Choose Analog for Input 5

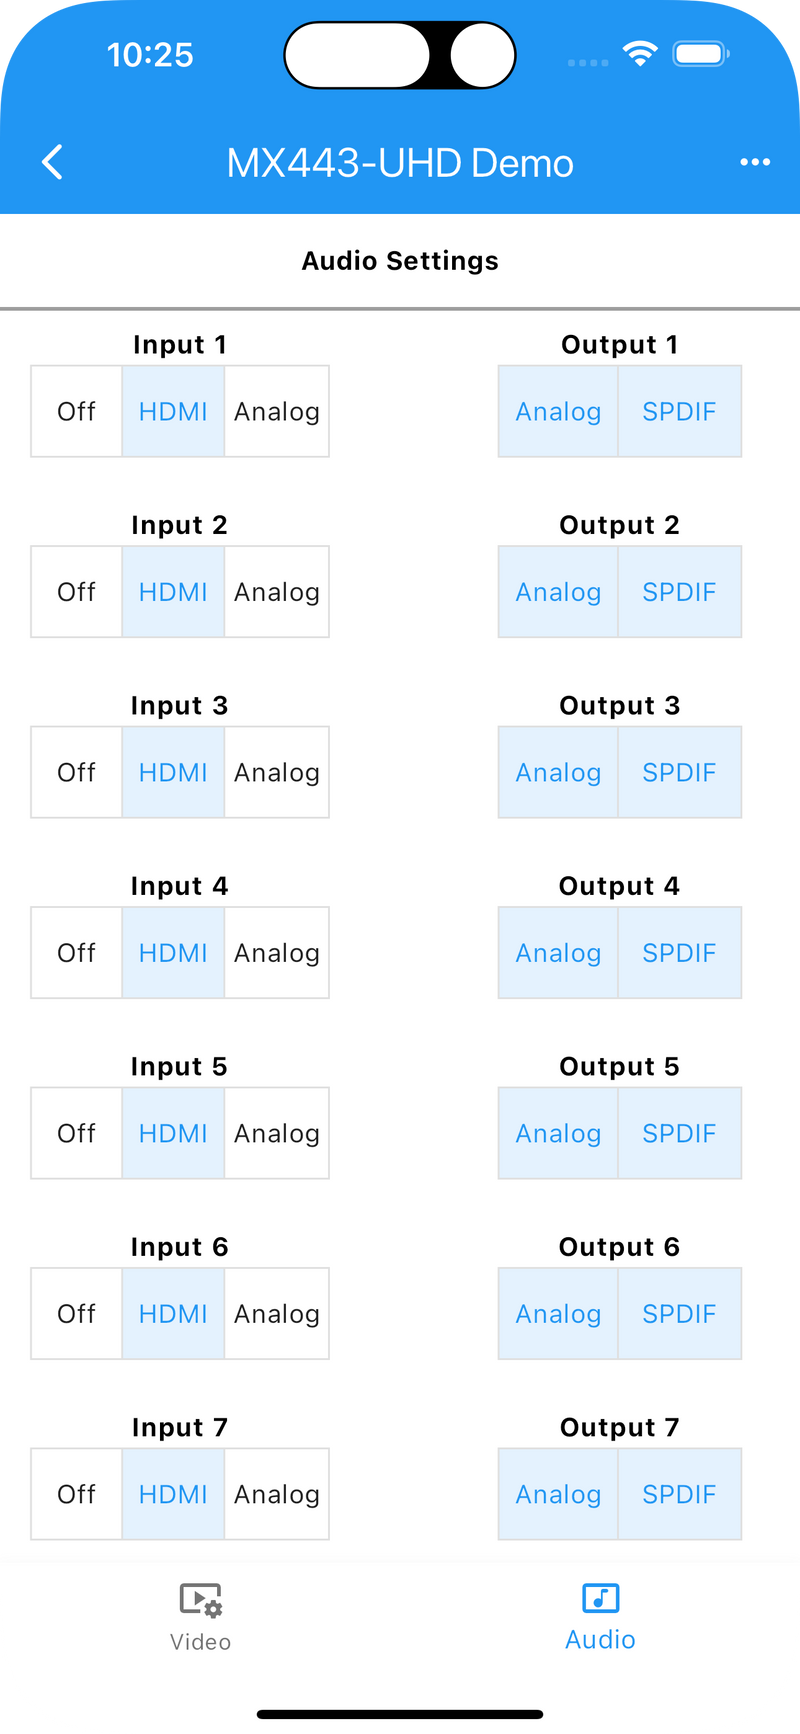click(277, 1133)
